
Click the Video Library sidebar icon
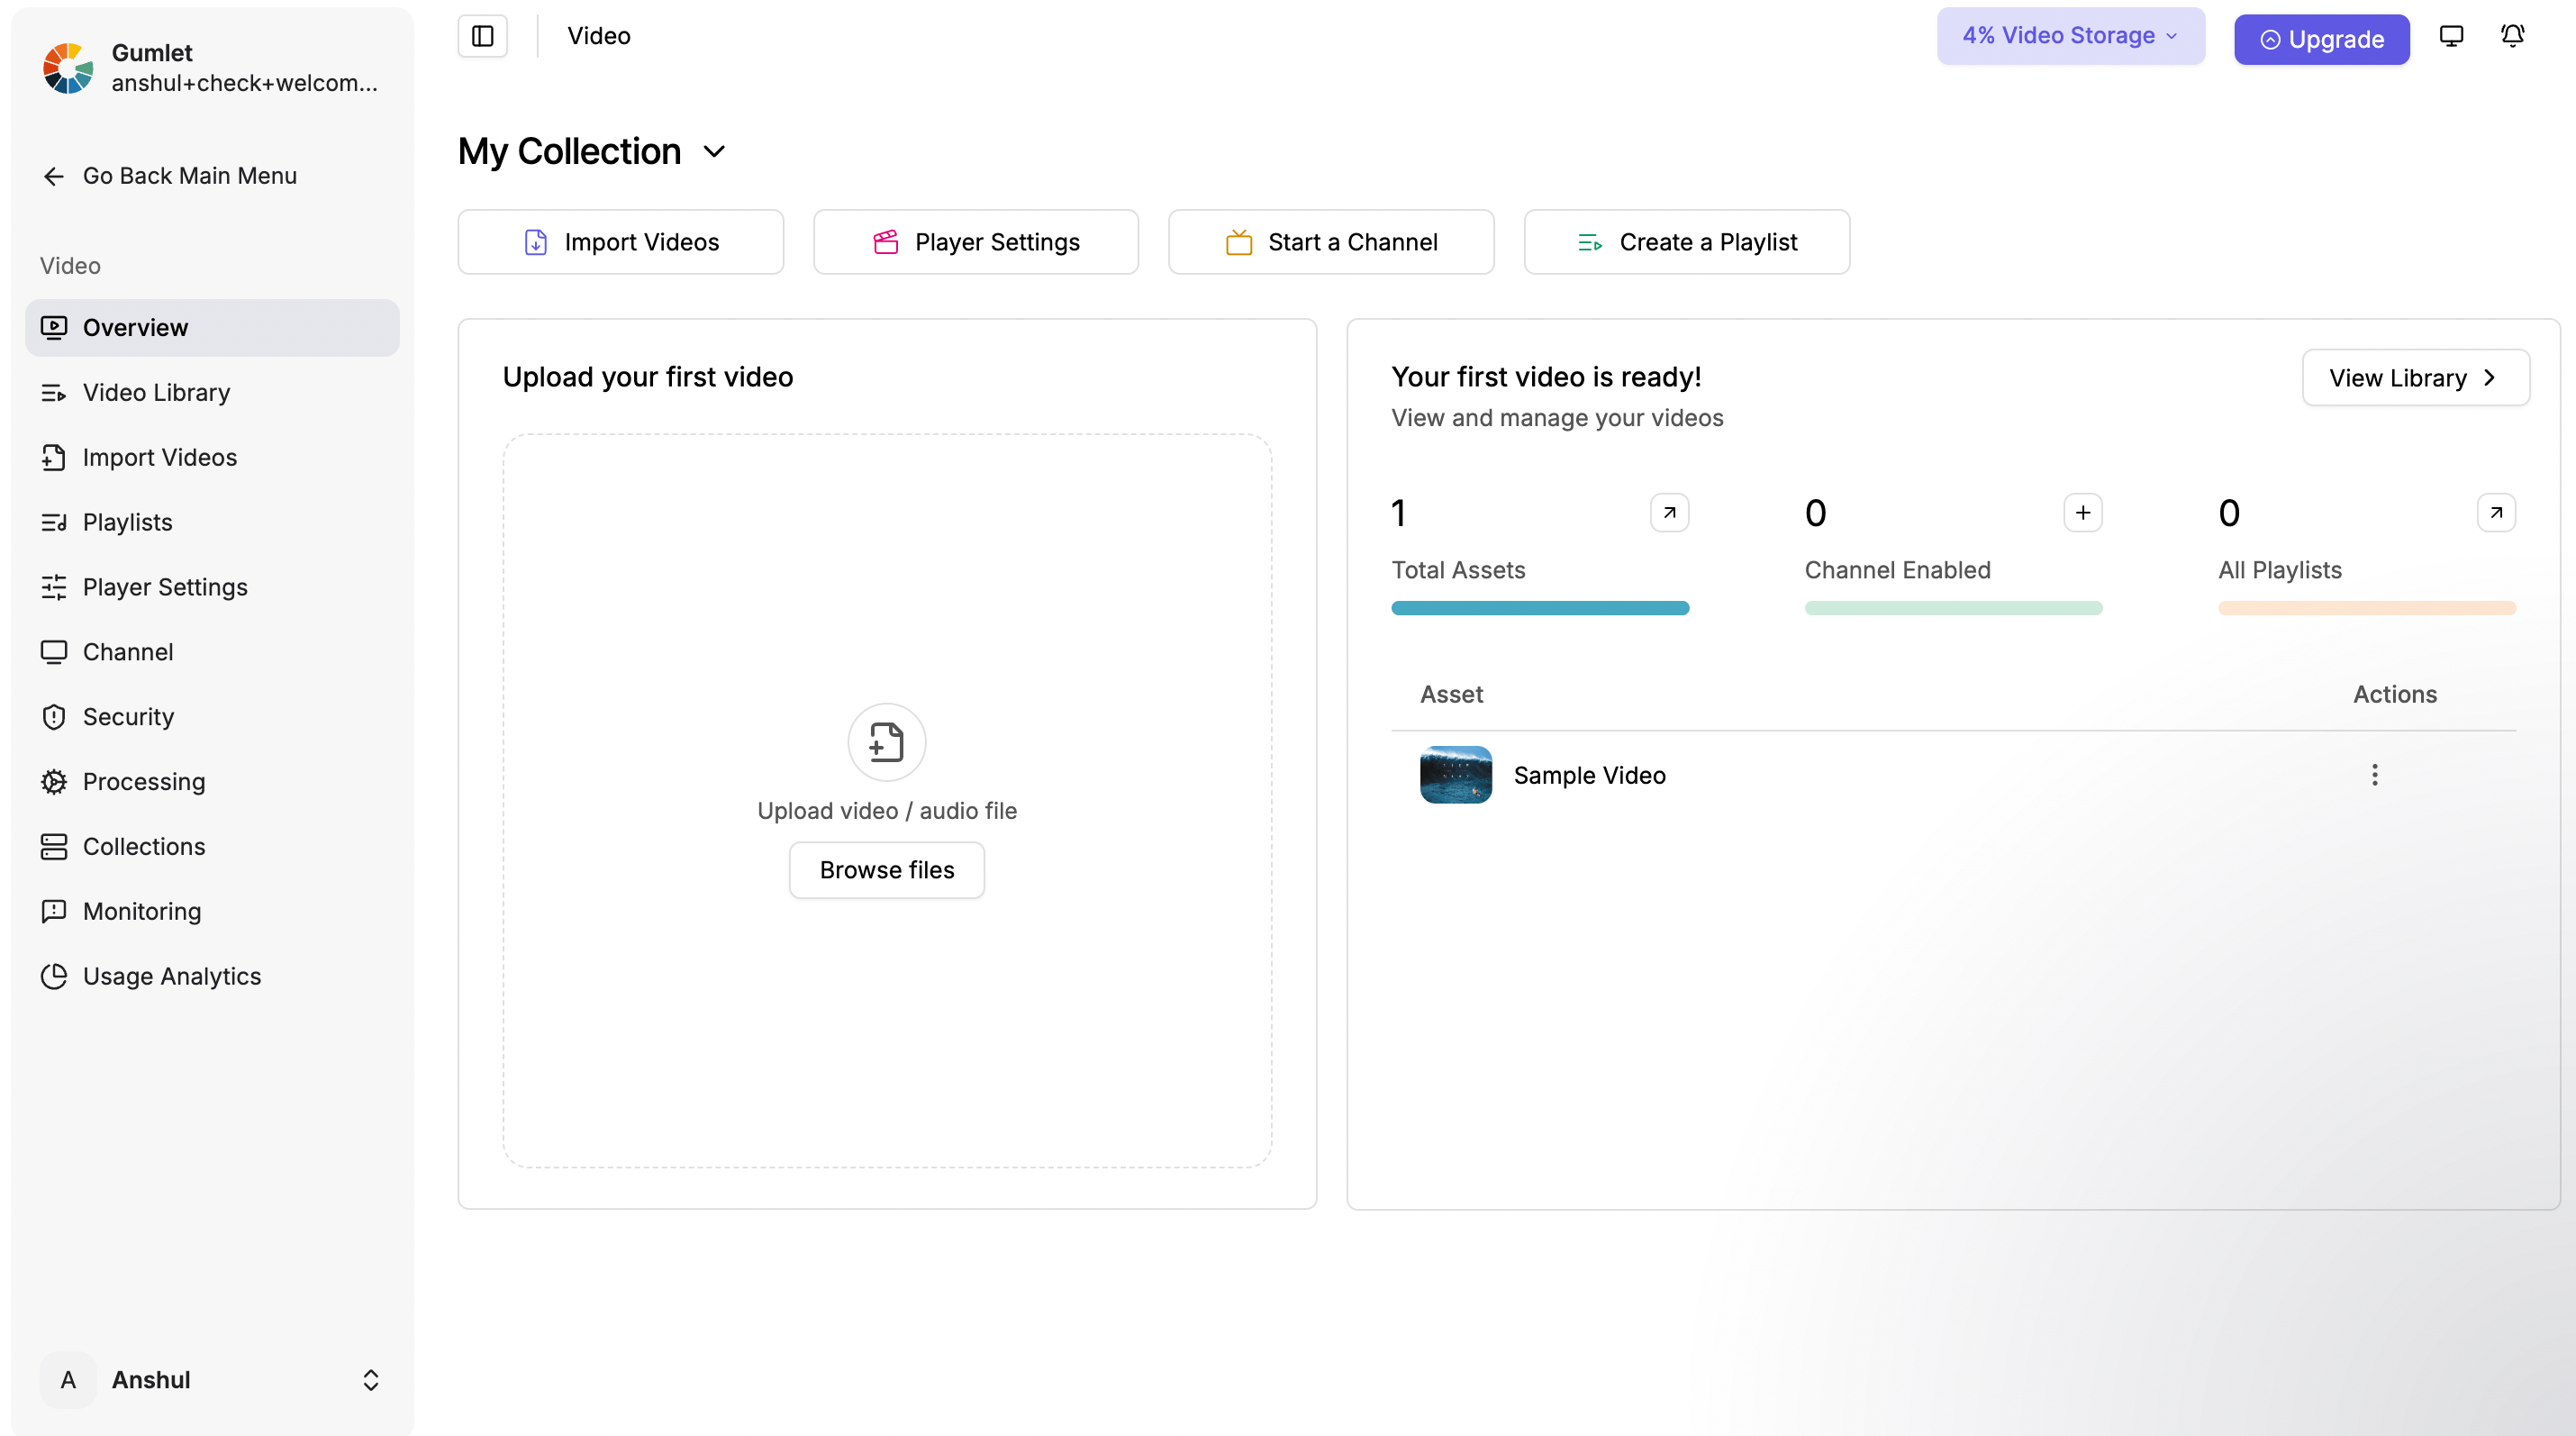point(54,393)
